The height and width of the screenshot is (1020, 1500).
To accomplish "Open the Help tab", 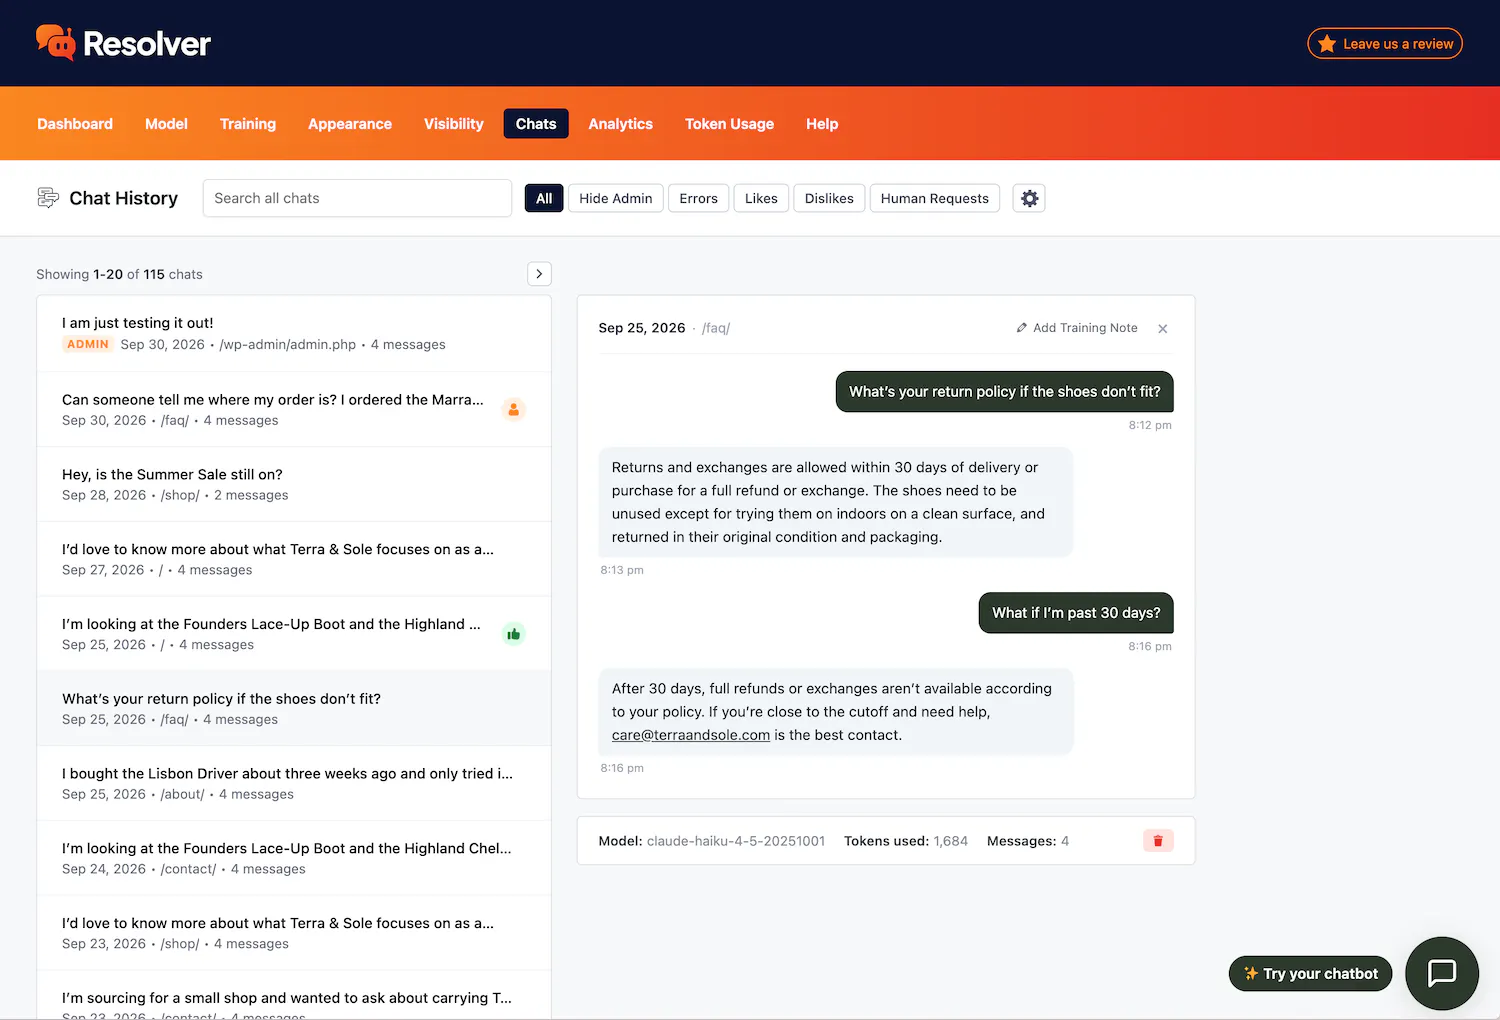I will (822, 124).
